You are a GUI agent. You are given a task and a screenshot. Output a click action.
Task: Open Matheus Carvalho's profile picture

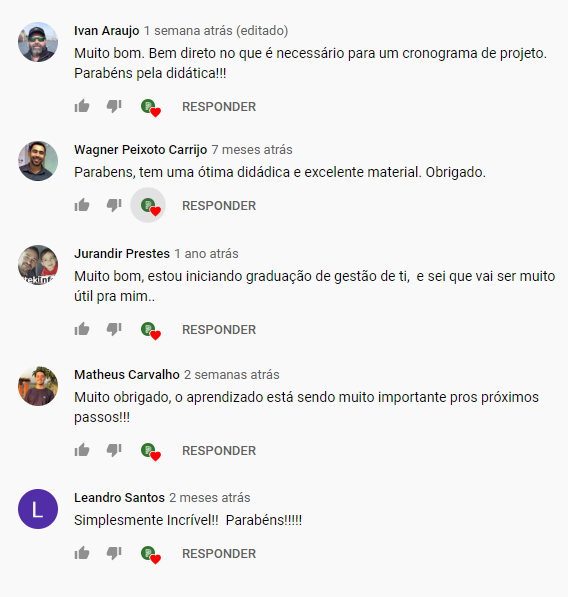pyautogui.click(x=38, y=386)
